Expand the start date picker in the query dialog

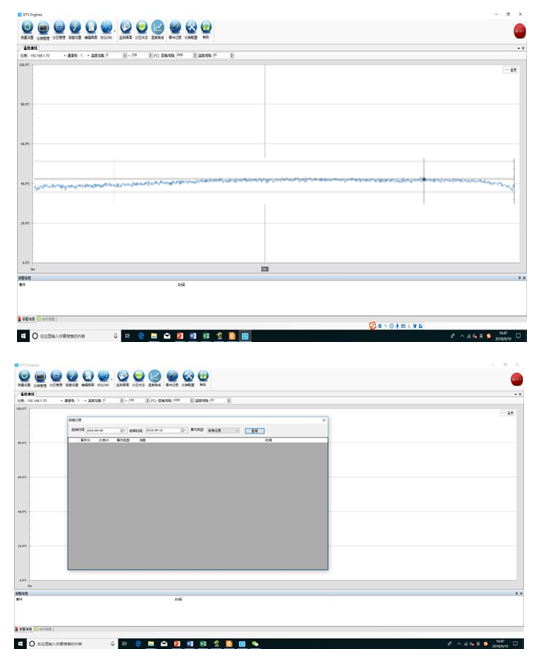[123, 431]
